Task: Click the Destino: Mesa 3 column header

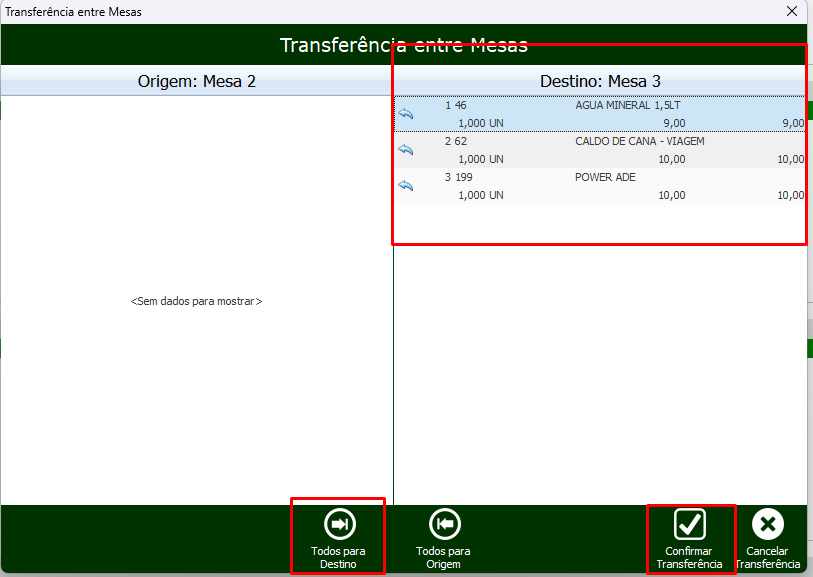Action: (x=600, y=81)
